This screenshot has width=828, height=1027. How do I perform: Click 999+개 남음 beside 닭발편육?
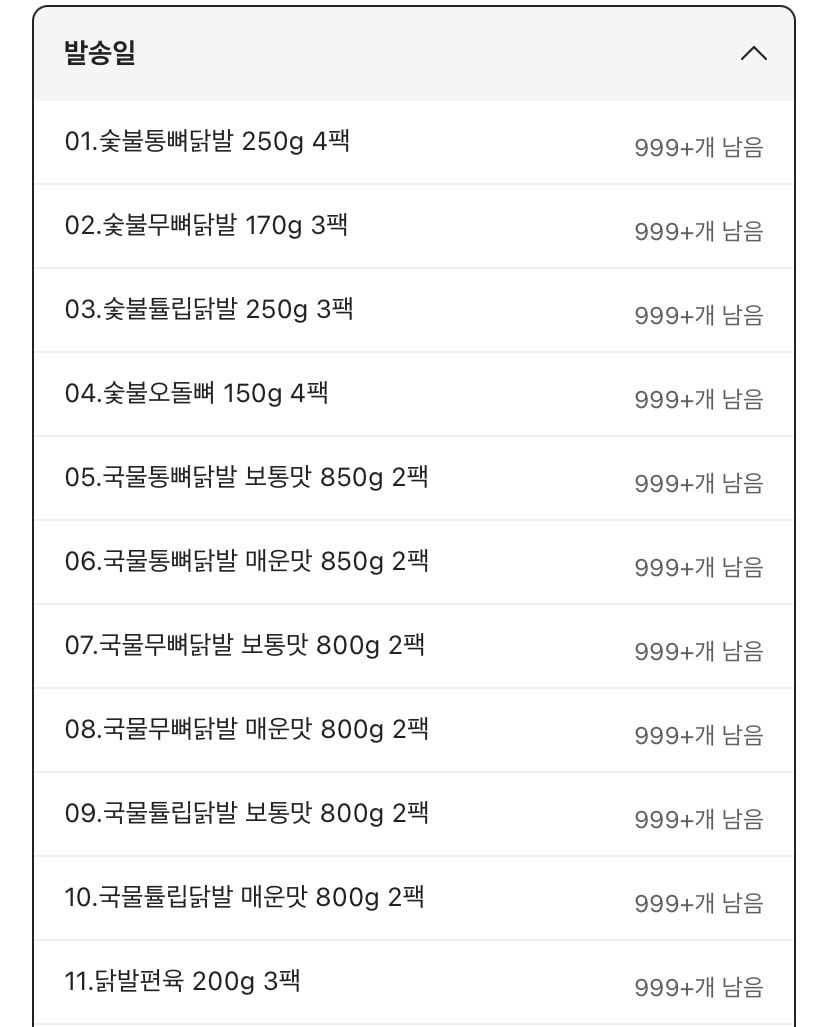click(698, 988)
